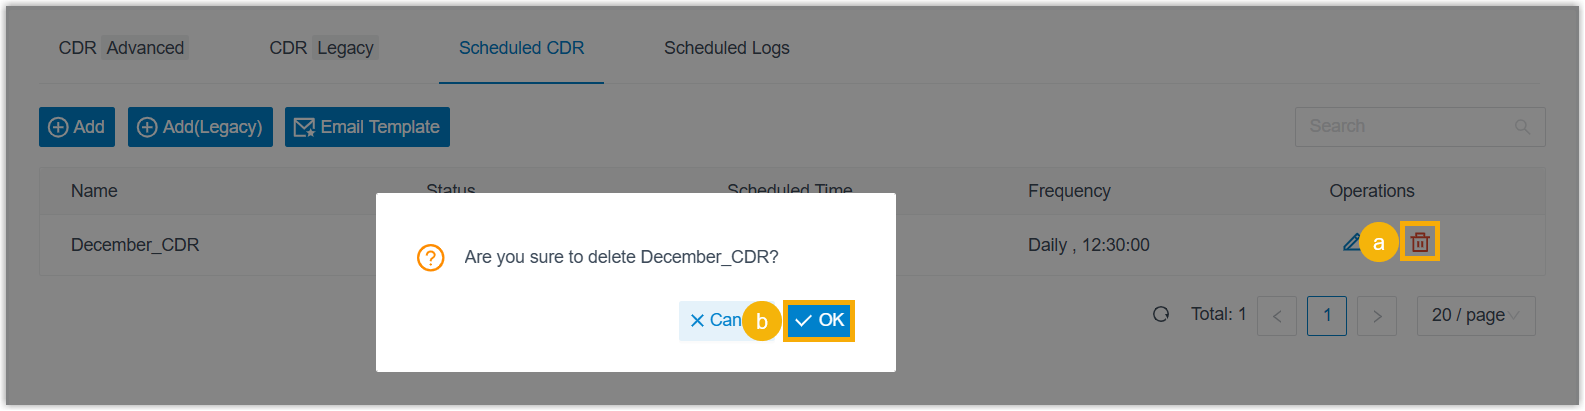Open the 20 / page dropdown
This screenshot has height=411, width=1585.
point(1475,316)
